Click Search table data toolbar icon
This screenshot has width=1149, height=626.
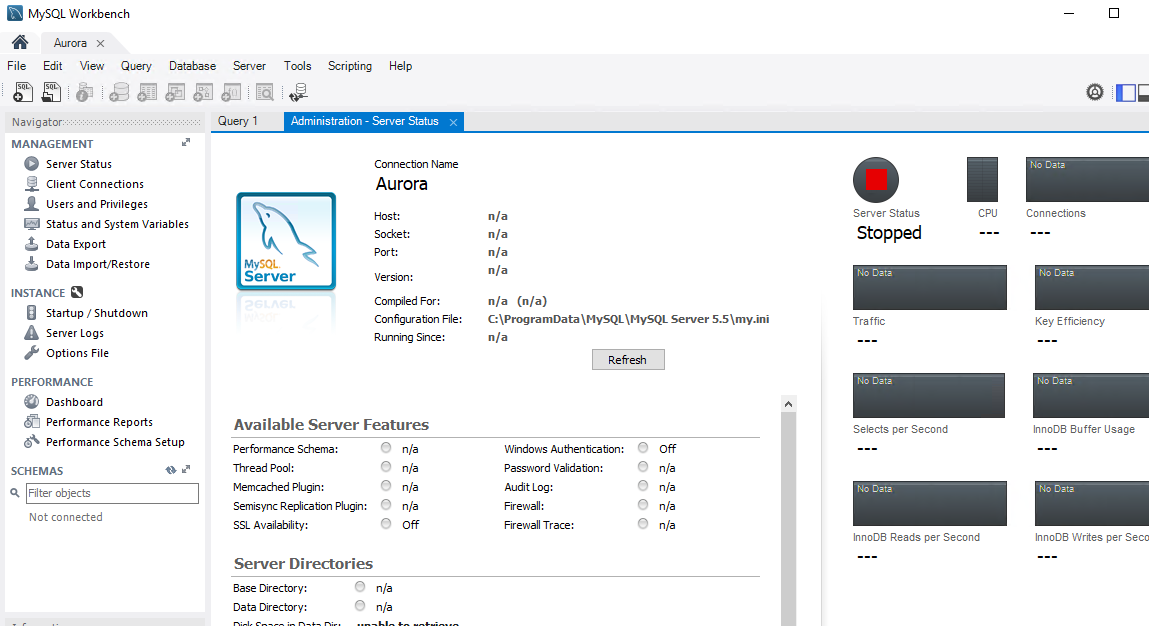click(x=265, y=92)
